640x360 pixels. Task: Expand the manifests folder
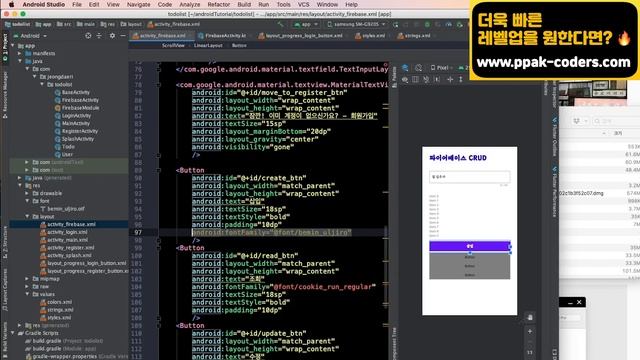click(20, 53)
